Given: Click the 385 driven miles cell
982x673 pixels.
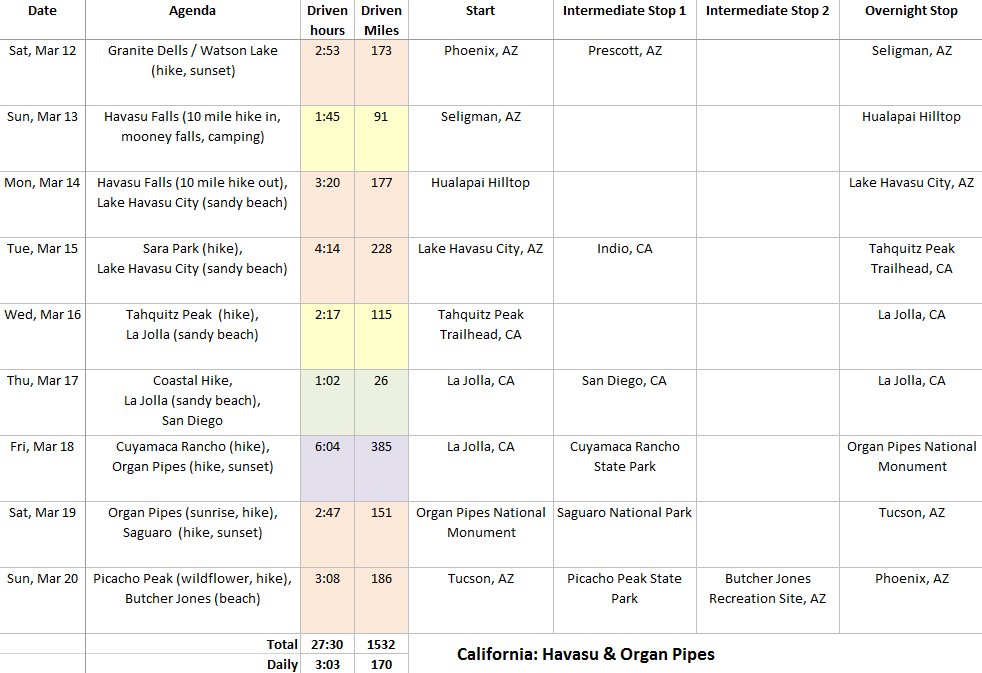Looking at the screenshot, I should coord(381,447).
